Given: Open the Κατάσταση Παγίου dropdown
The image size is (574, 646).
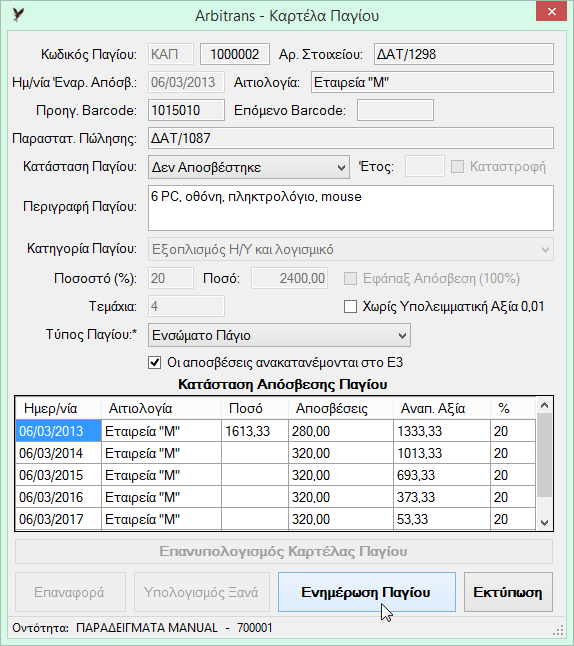Looking at the screenshot, I should point(249,167).
